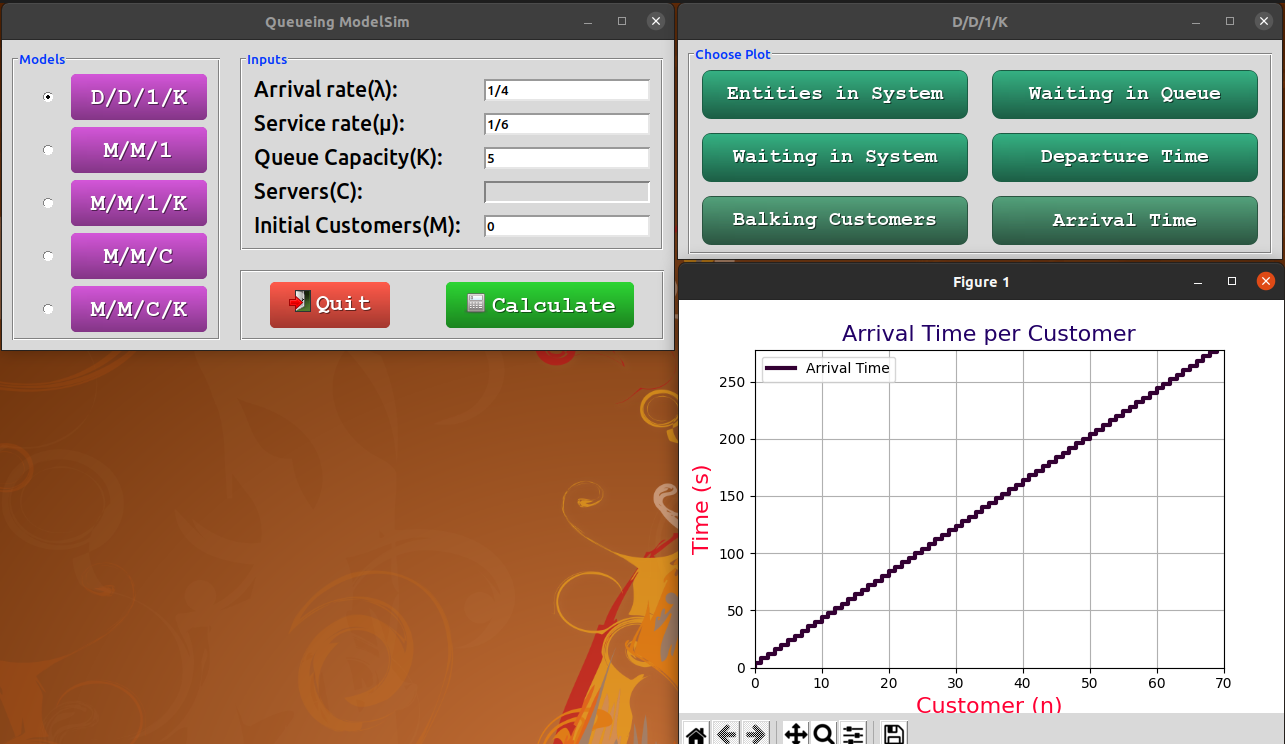Show the Waiting in Queue plot
The width and height of the screenshot is (1285, 744).
point(1125,94)
